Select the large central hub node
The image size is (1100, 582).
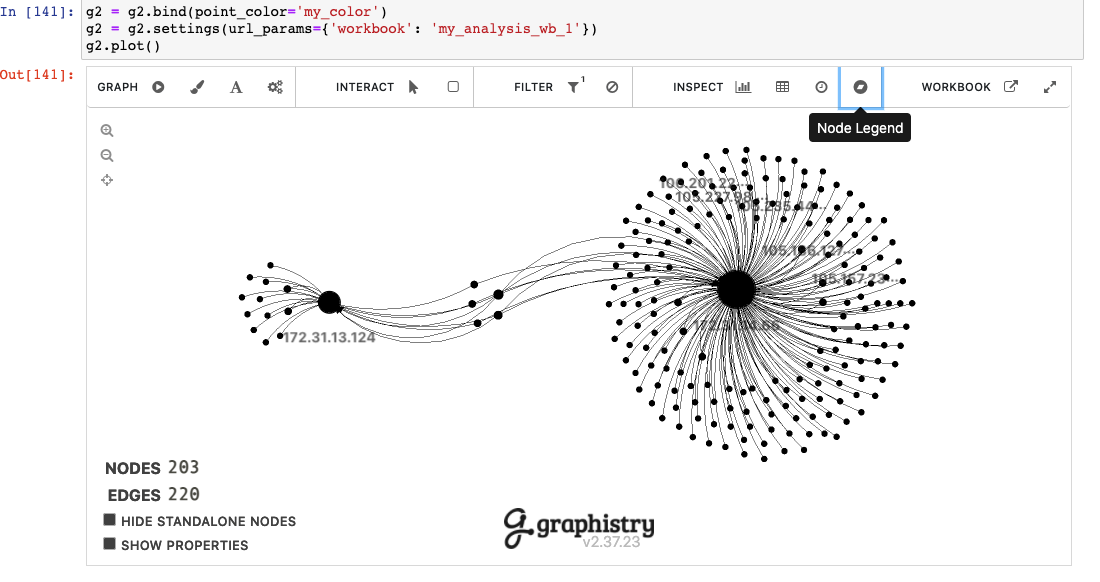(736, 289)
